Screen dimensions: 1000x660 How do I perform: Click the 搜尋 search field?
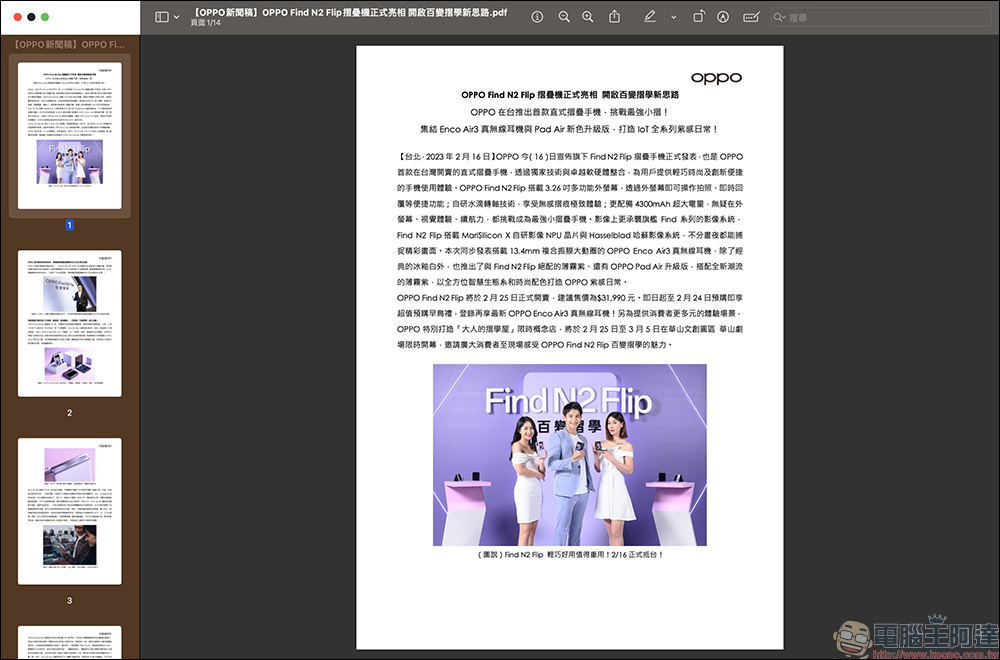click(x=880, y=17)
